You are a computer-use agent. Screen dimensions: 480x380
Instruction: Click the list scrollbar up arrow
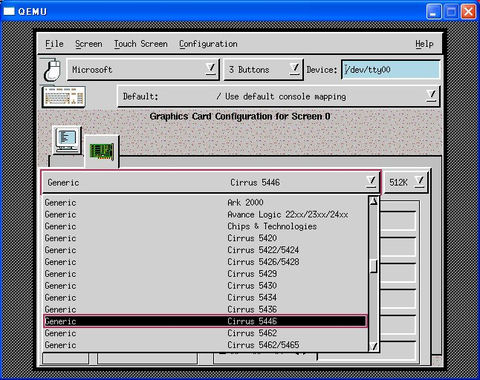[x=374, y=201]
